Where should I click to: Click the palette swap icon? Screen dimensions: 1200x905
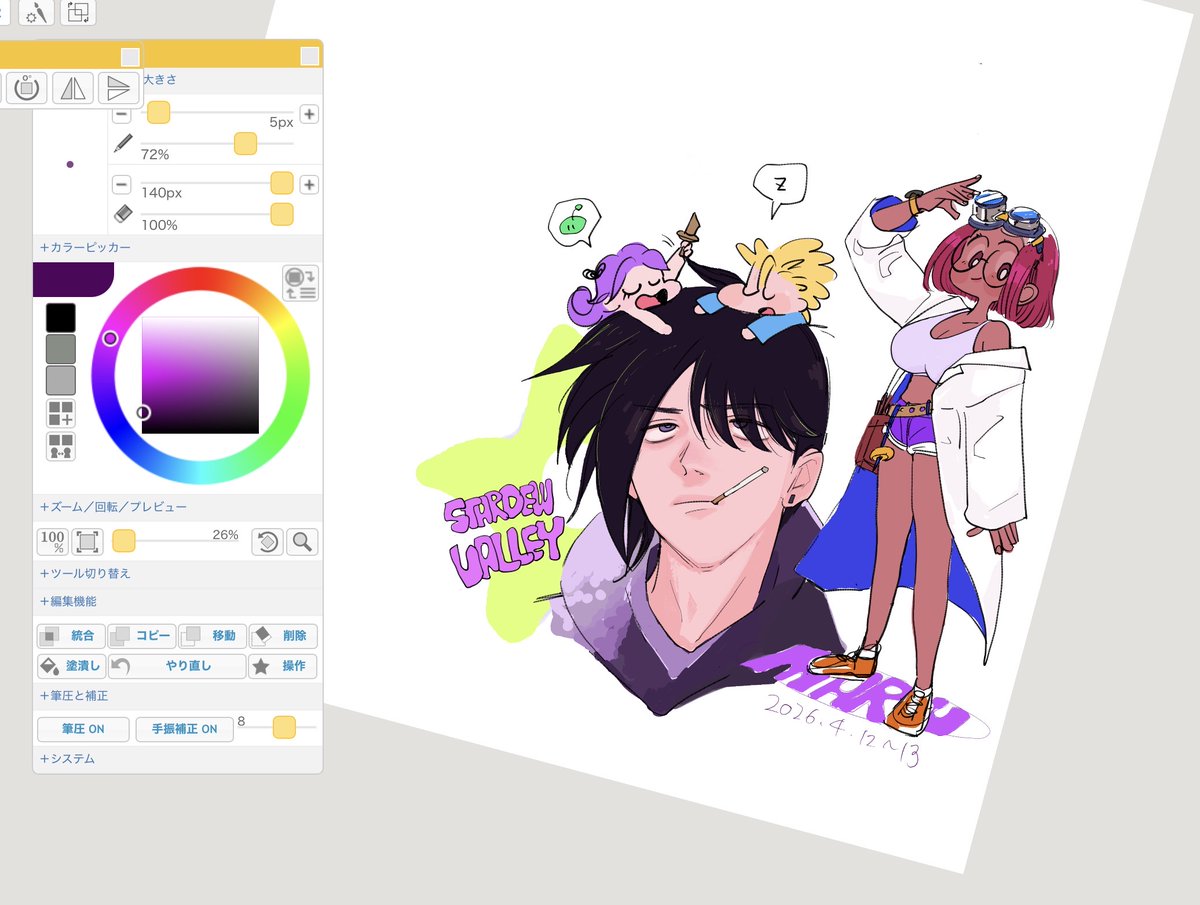[x=61, y=446]
